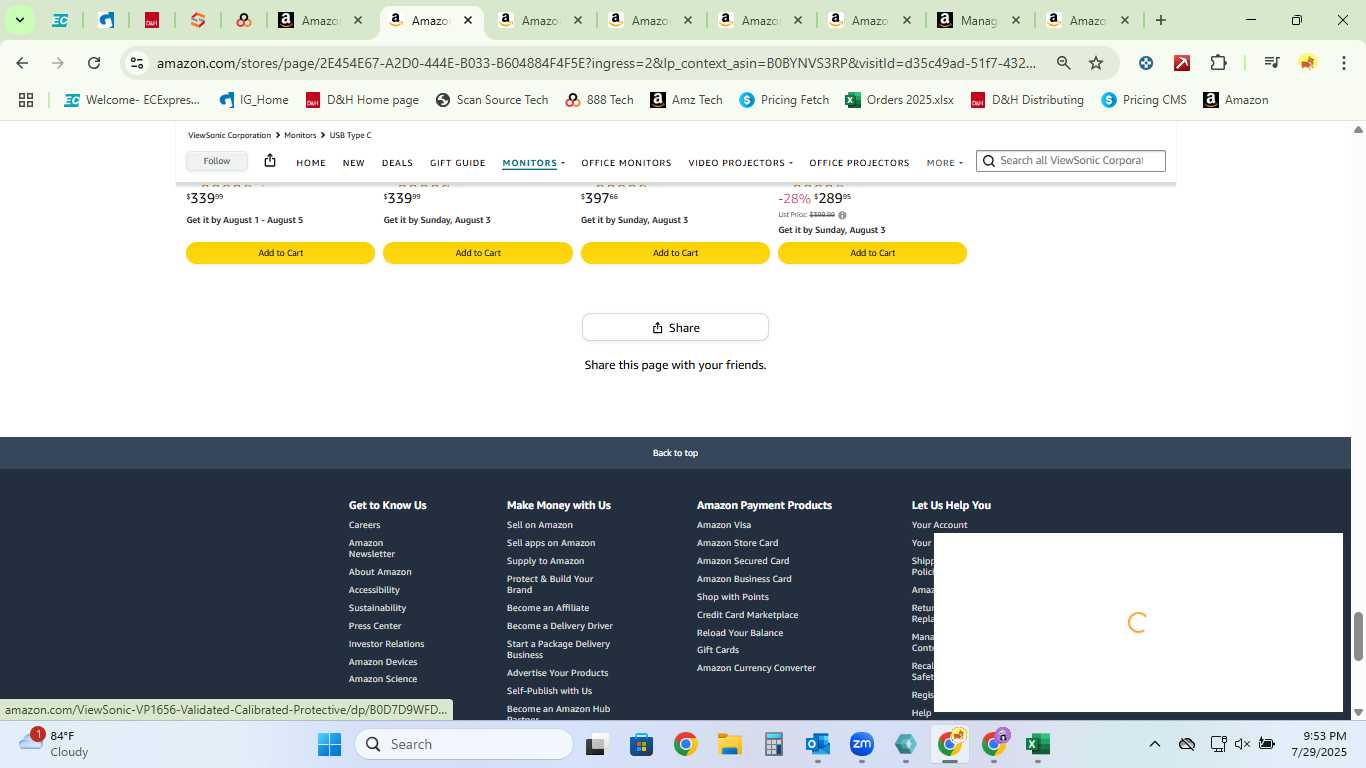Close the active Amazon tab

(467, 20)
